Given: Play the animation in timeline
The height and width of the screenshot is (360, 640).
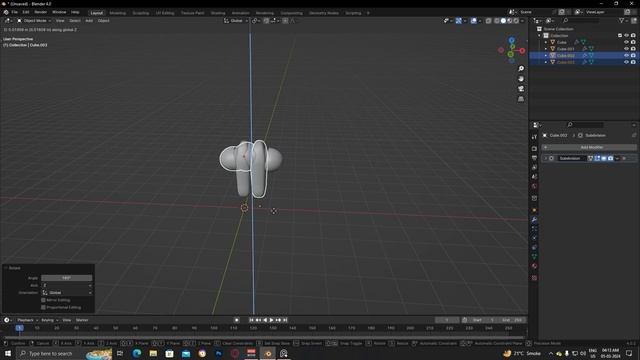Looking at the screenshot, I should click(271, 320).
